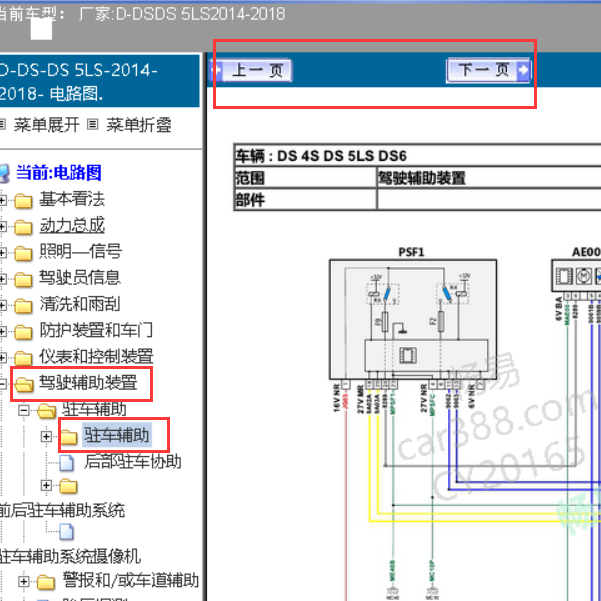
Task: Select the 动力总成 folder icon
Action: (x=23, y=227)
